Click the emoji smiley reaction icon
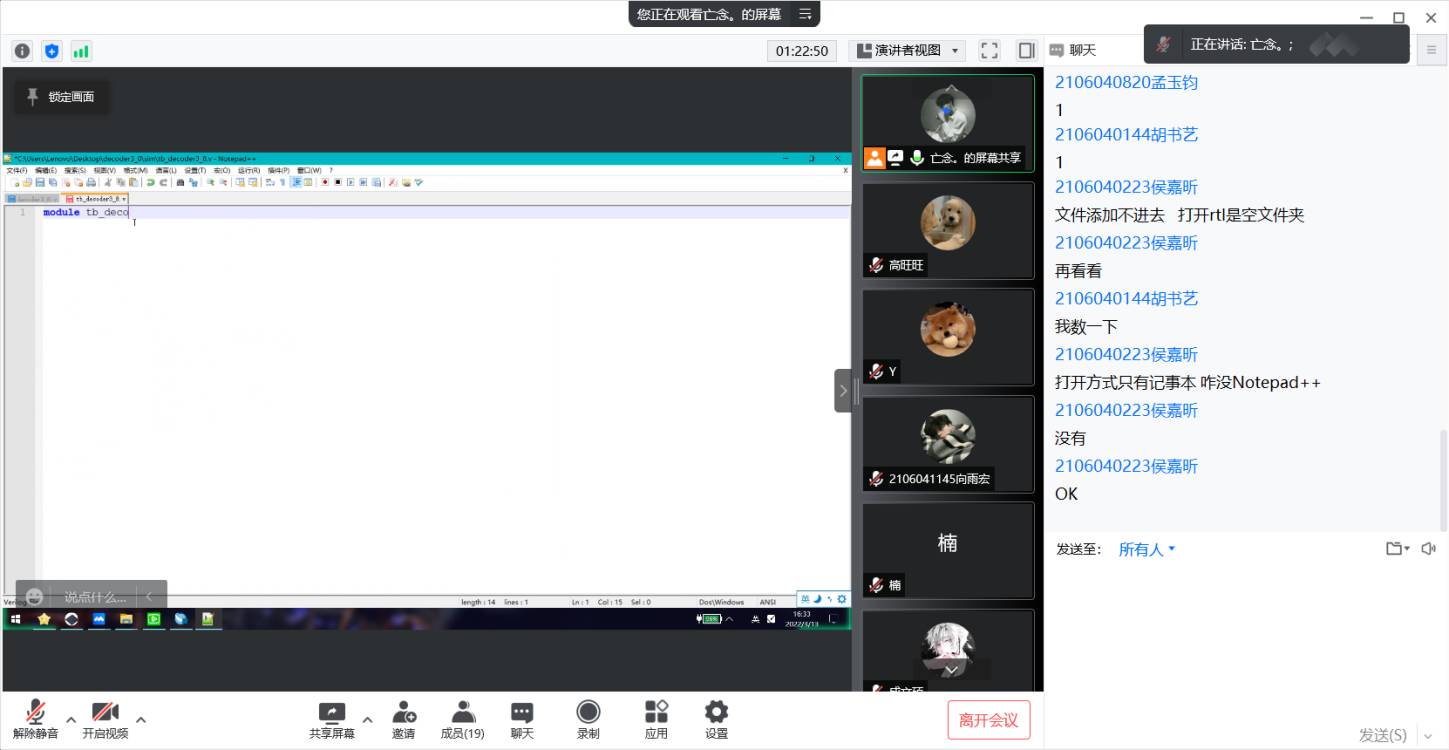 point(35,597)
